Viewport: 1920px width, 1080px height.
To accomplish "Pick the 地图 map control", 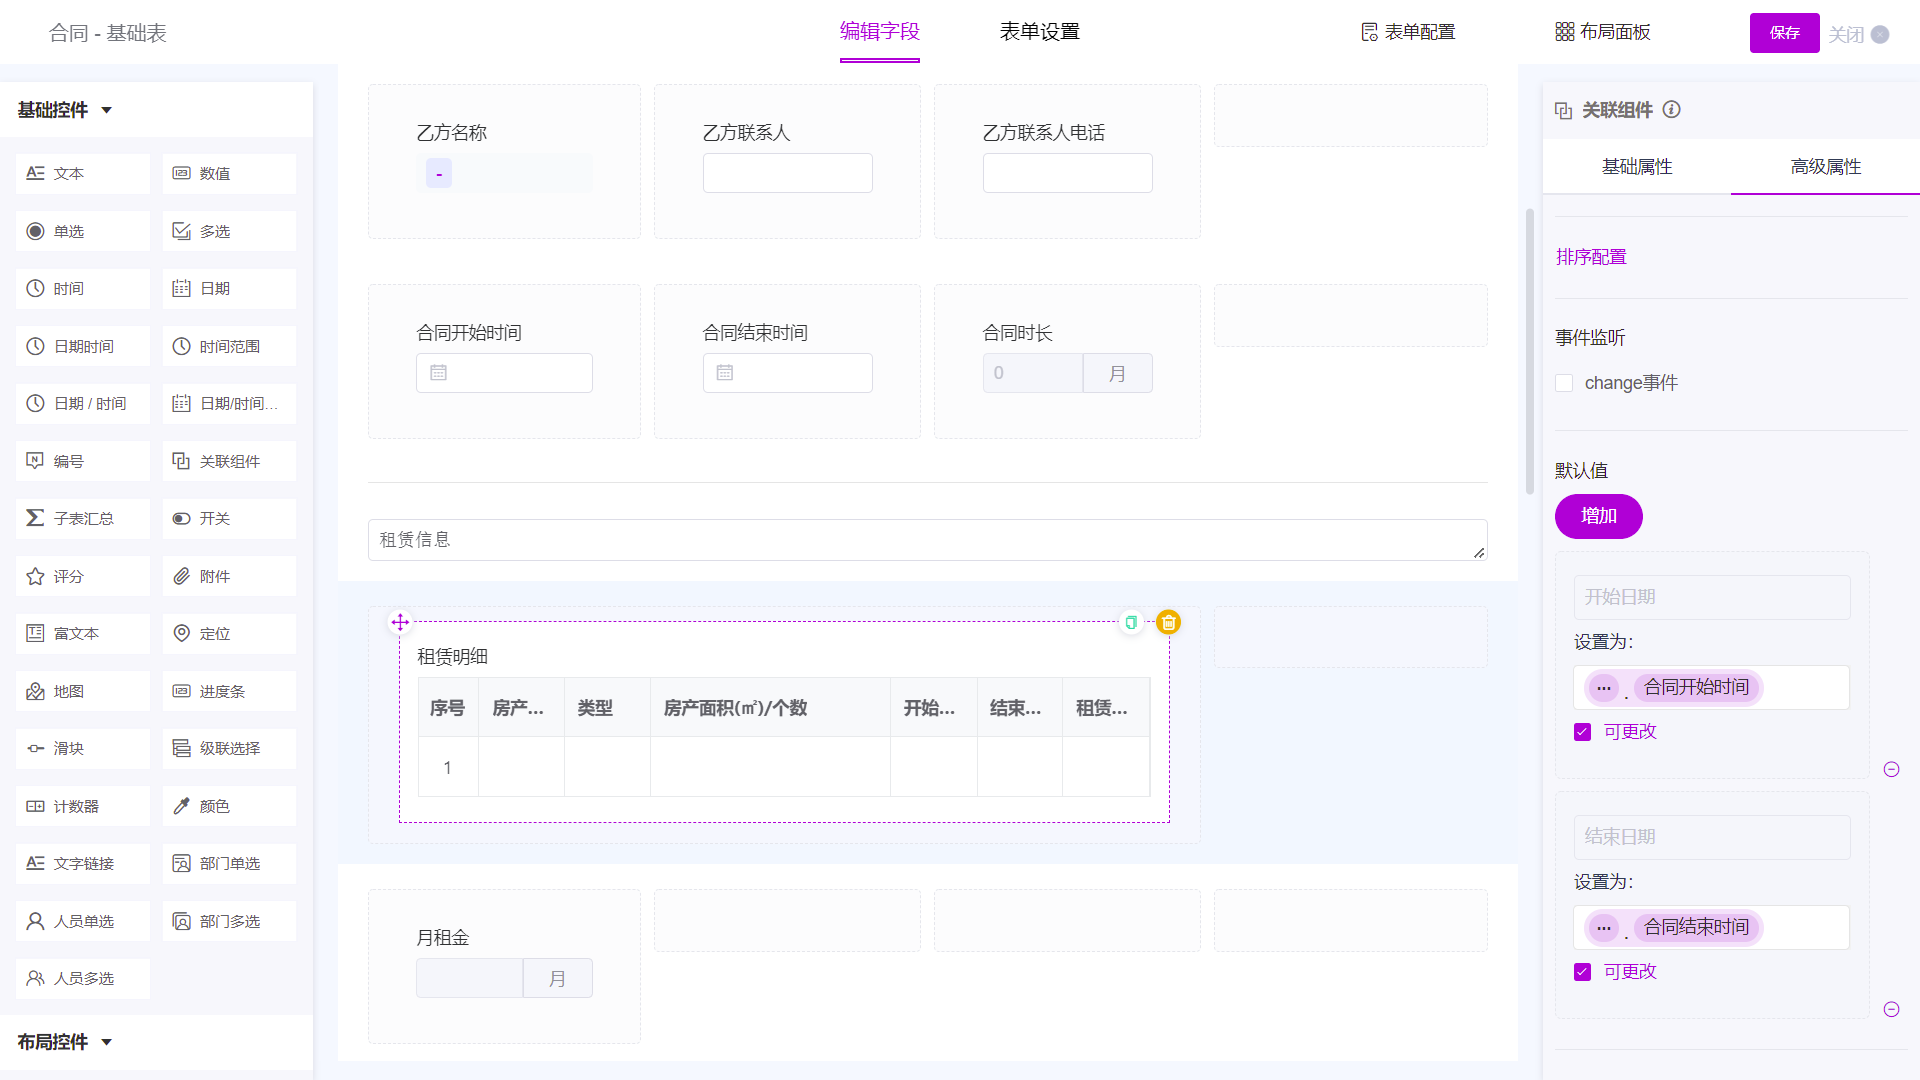I will point(83,691).
